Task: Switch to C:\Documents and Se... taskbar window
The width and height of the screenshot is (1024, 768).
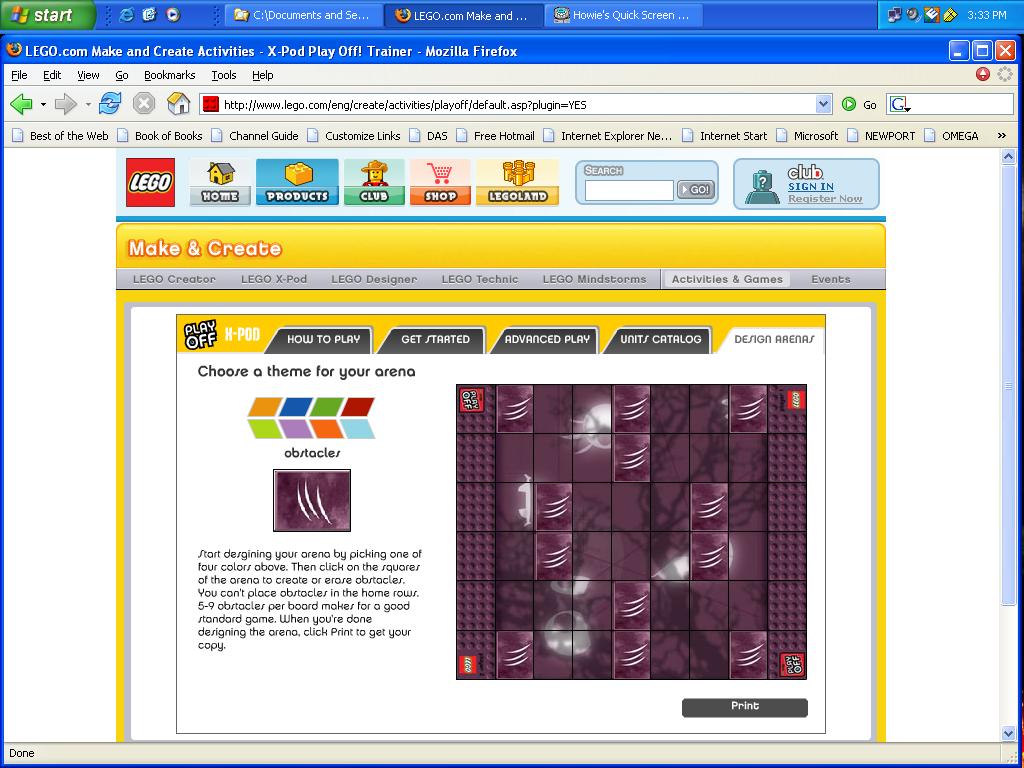Action: pyautogui.click(x=304, y=15)
